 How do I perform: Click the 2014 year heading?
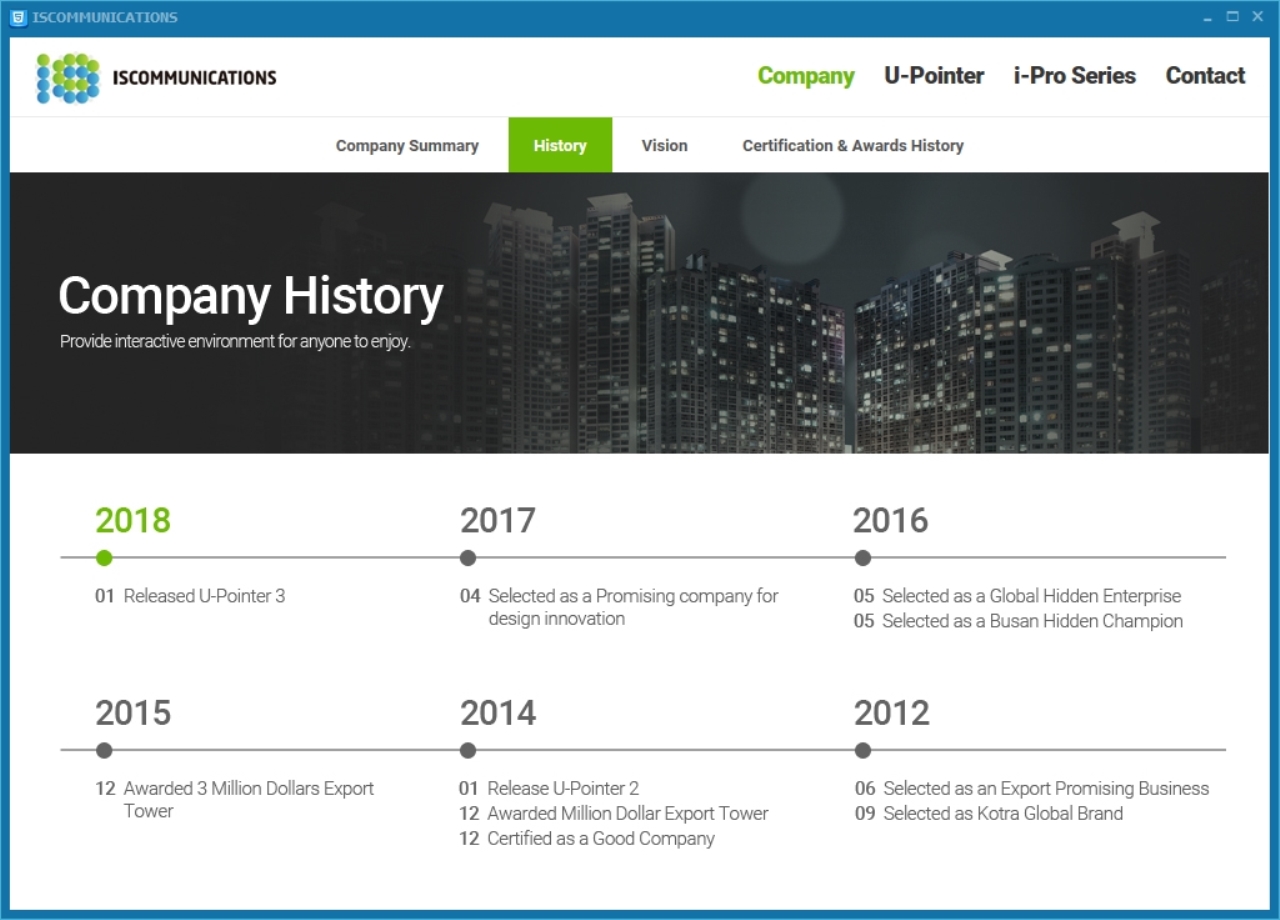(498, 713)
